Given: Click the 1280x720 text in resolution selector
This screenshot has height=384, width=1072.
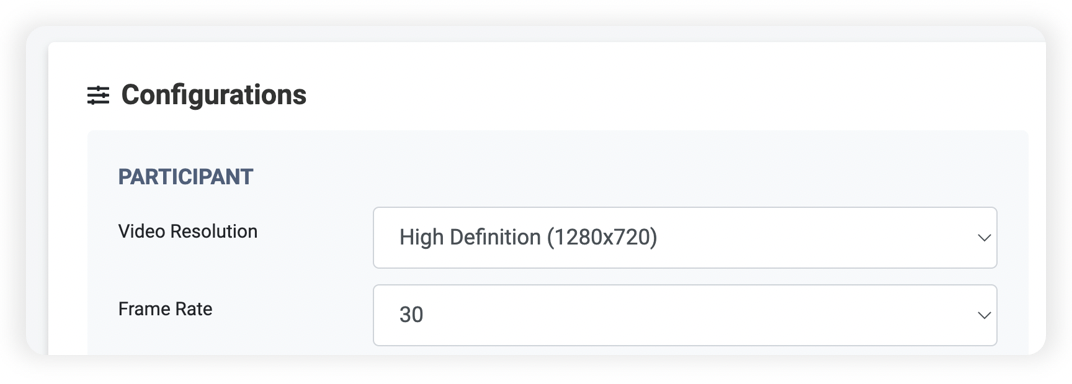Looking at the screenshot, I should (x=602, y=238).
